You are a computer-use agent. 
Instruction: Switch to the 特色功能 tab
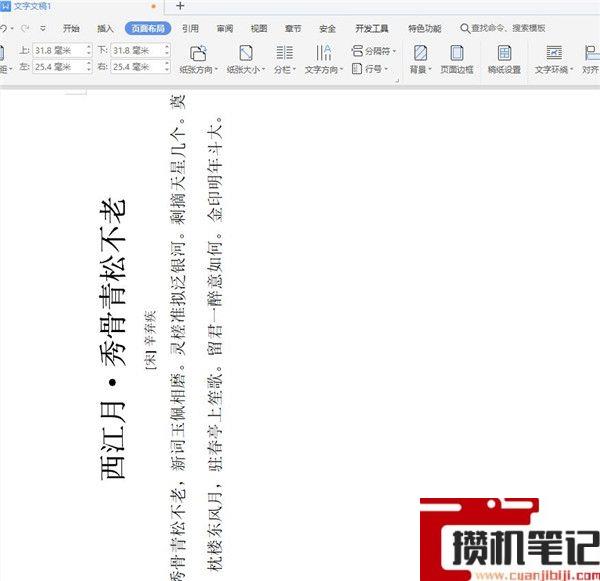tap(425, 28)
